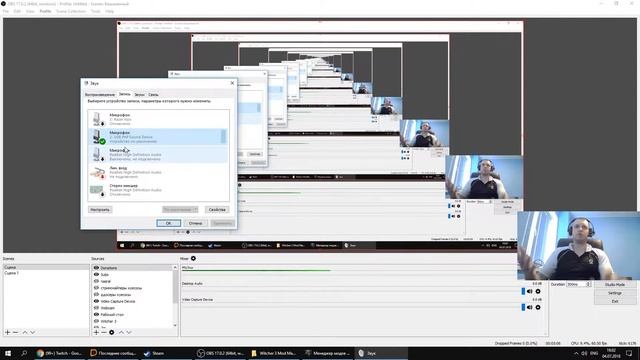Click Exit button in OBS
Viewport: 640px width, 360px height.
point(615,301)
